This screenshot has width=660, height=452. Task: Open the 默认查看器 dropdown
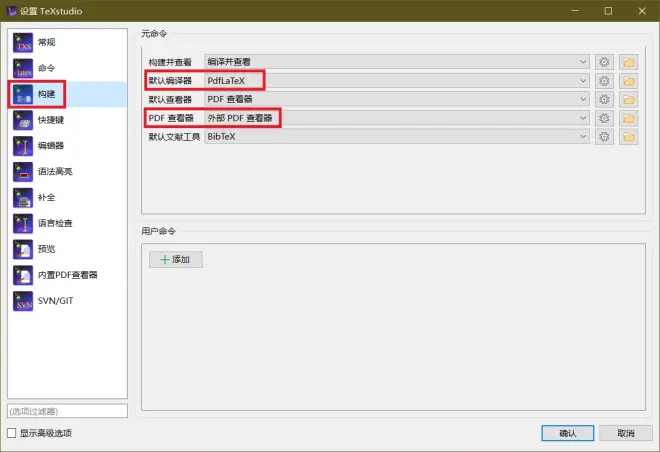(x=397, y=99)
